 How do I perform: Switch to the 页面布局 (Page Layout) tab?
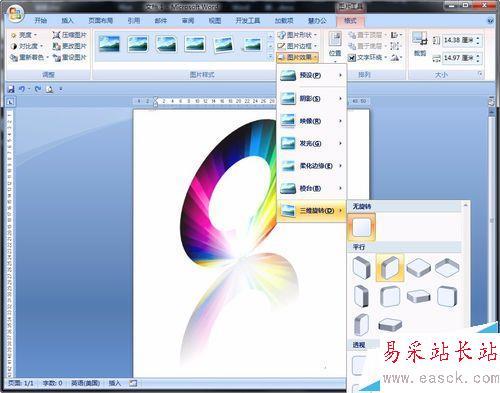(x=100, y=21)
